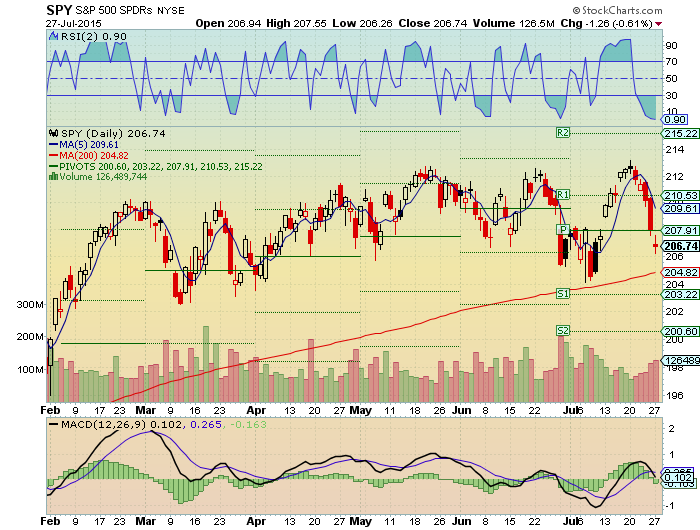
Task: Click the RSI axis label 90
Action: point(671,46)
